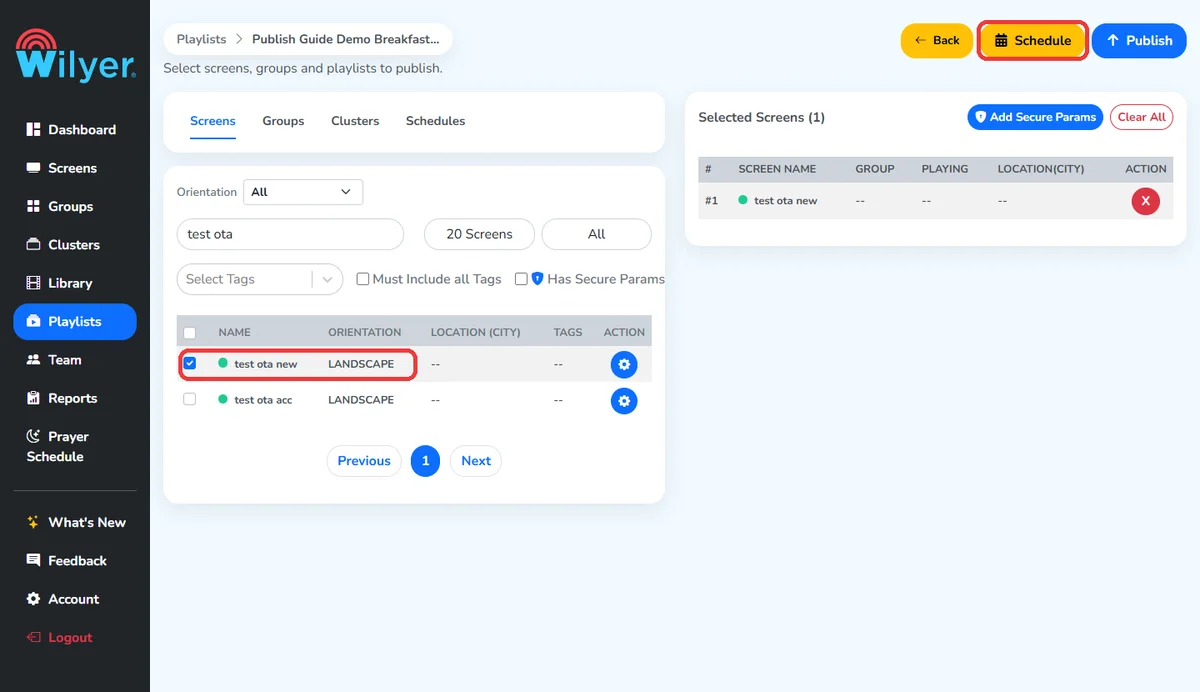Click the 'test ota' search field
Viewport: 1200px width, 692px height.
[290, 234]
